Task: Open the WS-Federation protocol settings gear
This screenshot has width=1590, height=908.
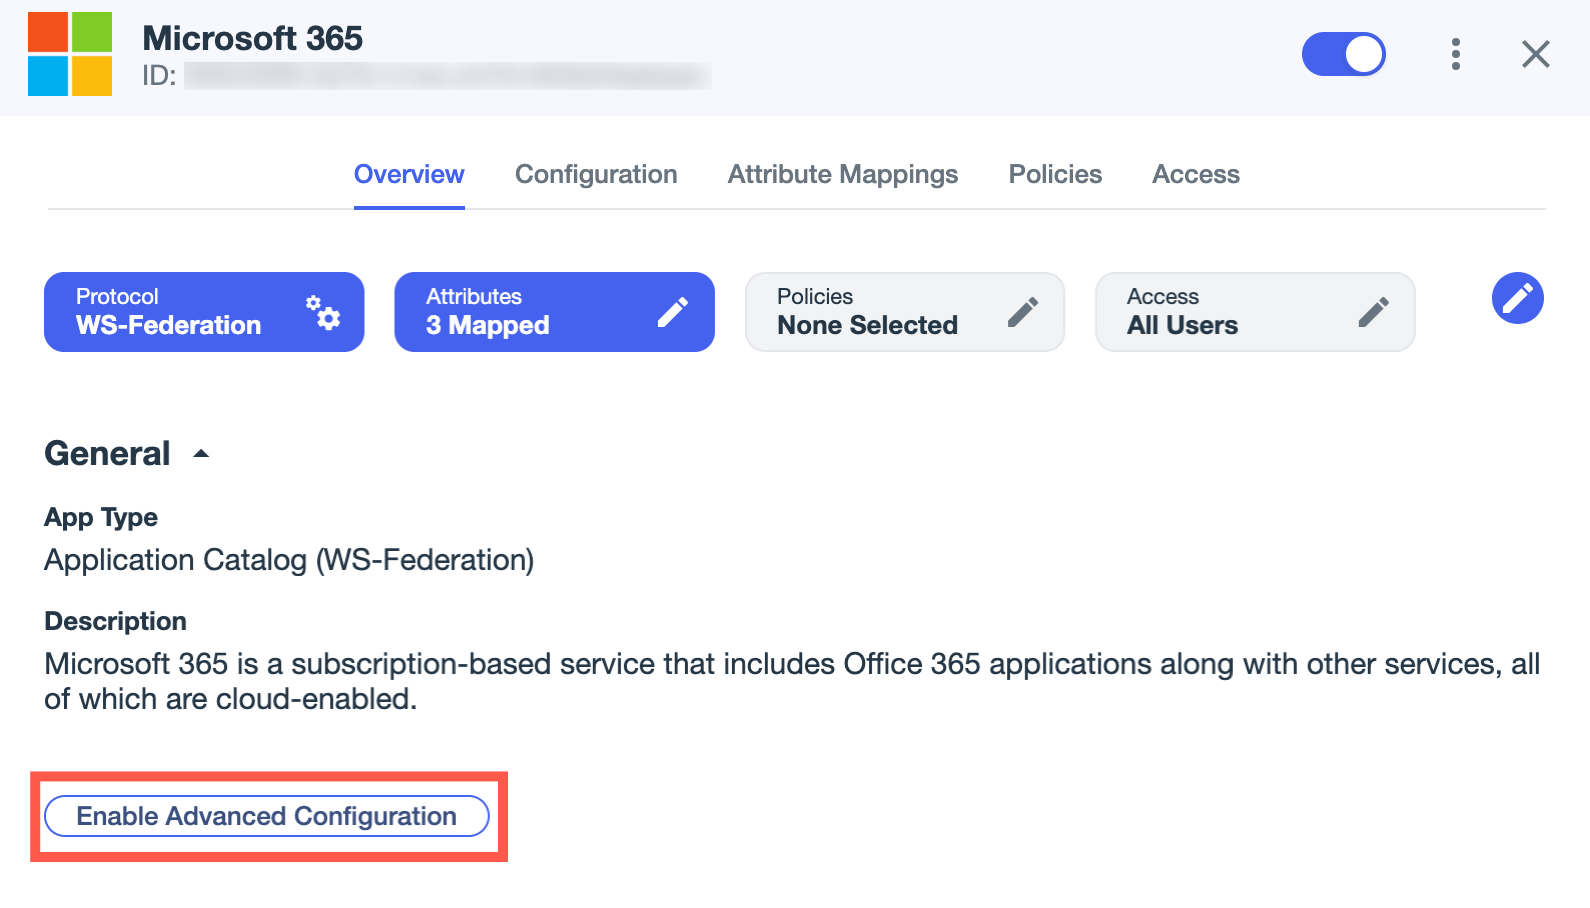Action: point(325,312)
